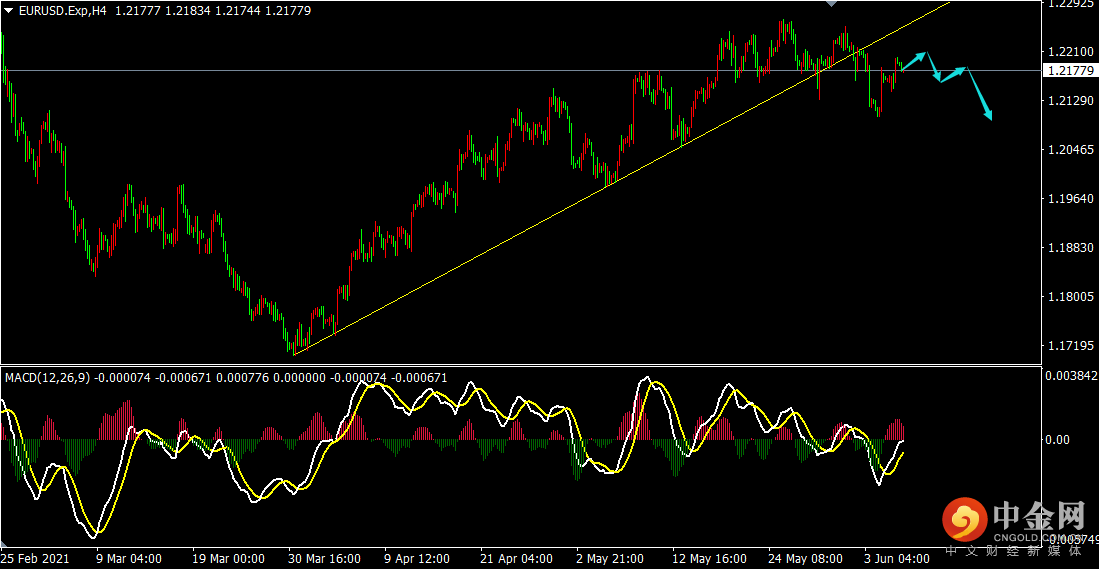The height and width of the screenshot is (569, 1099).
Task: Click the 24 May 08:00 time label
Action: tap(806, 559)
